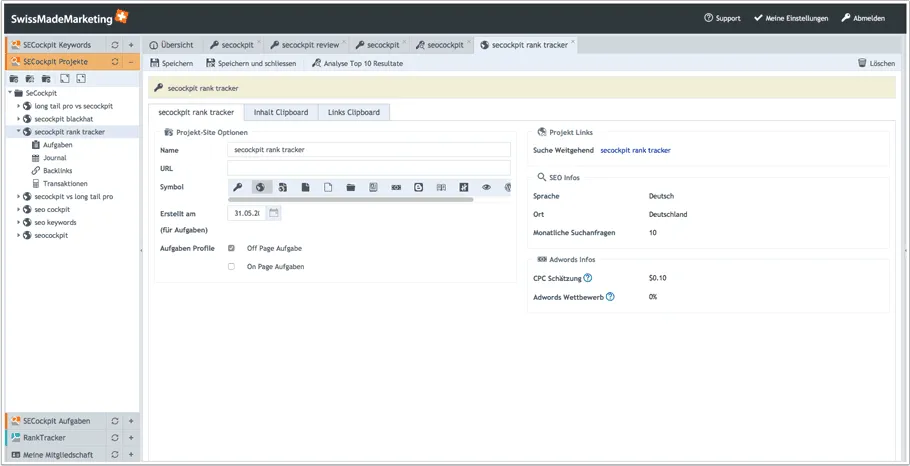Screen dimensions: 910x466
Task: Click into the URL input field
Action: pos(368,168)
